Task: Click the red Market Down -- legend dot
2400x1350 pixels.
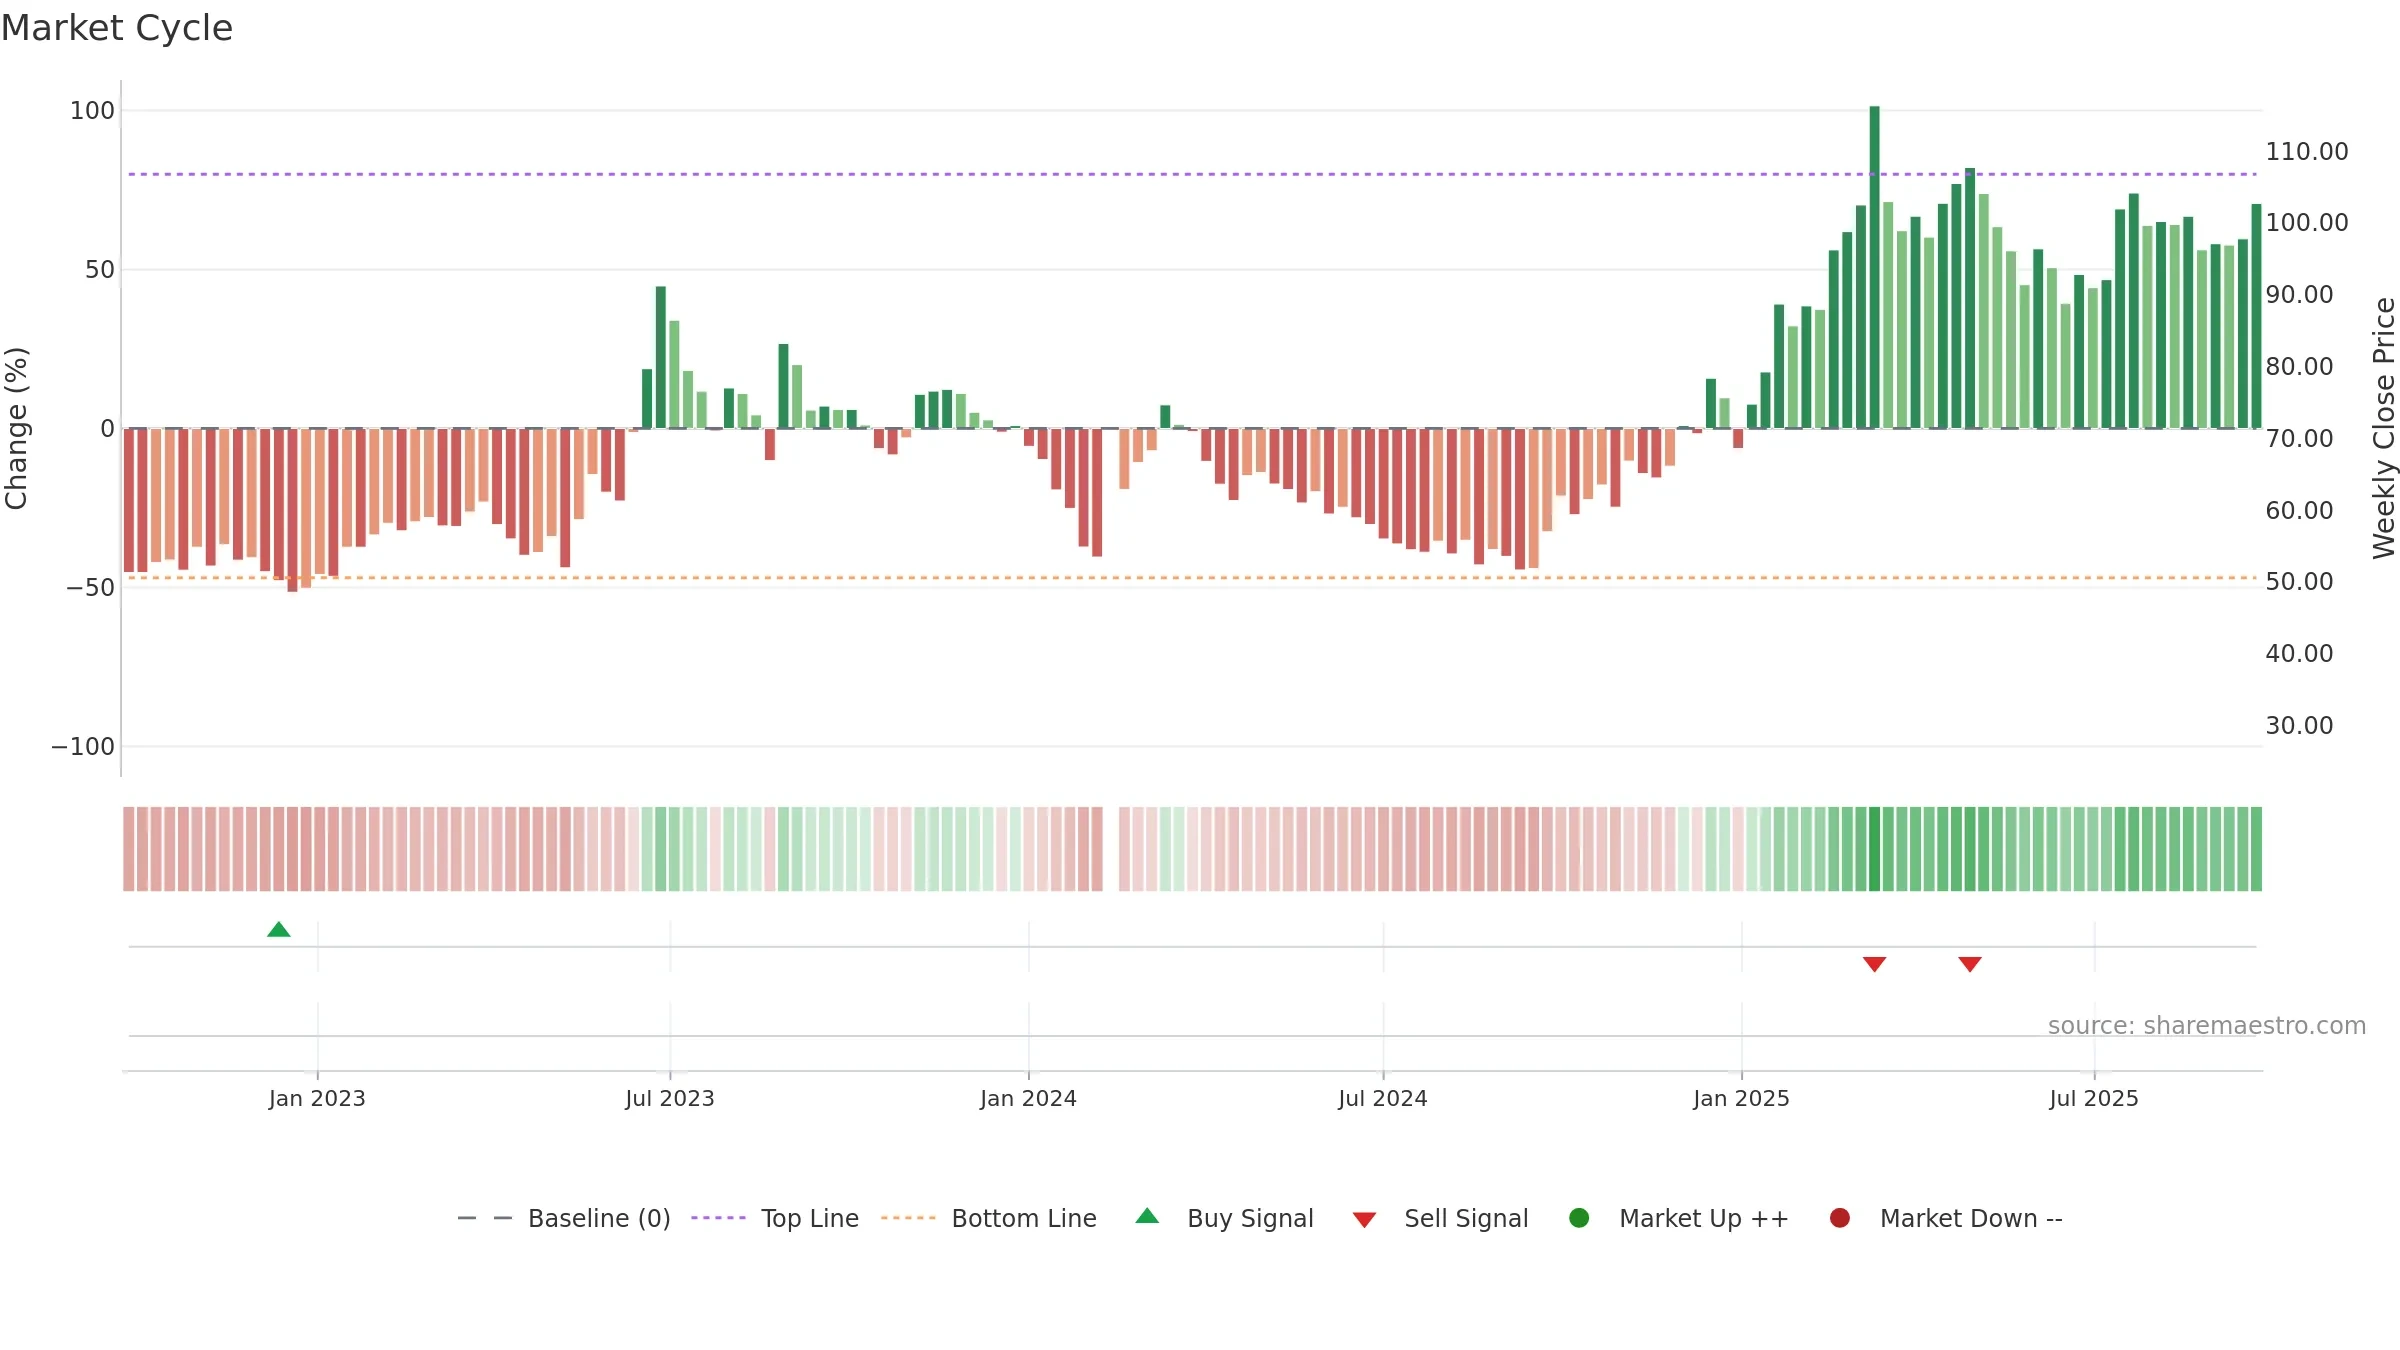Action: point(1840,1218)
